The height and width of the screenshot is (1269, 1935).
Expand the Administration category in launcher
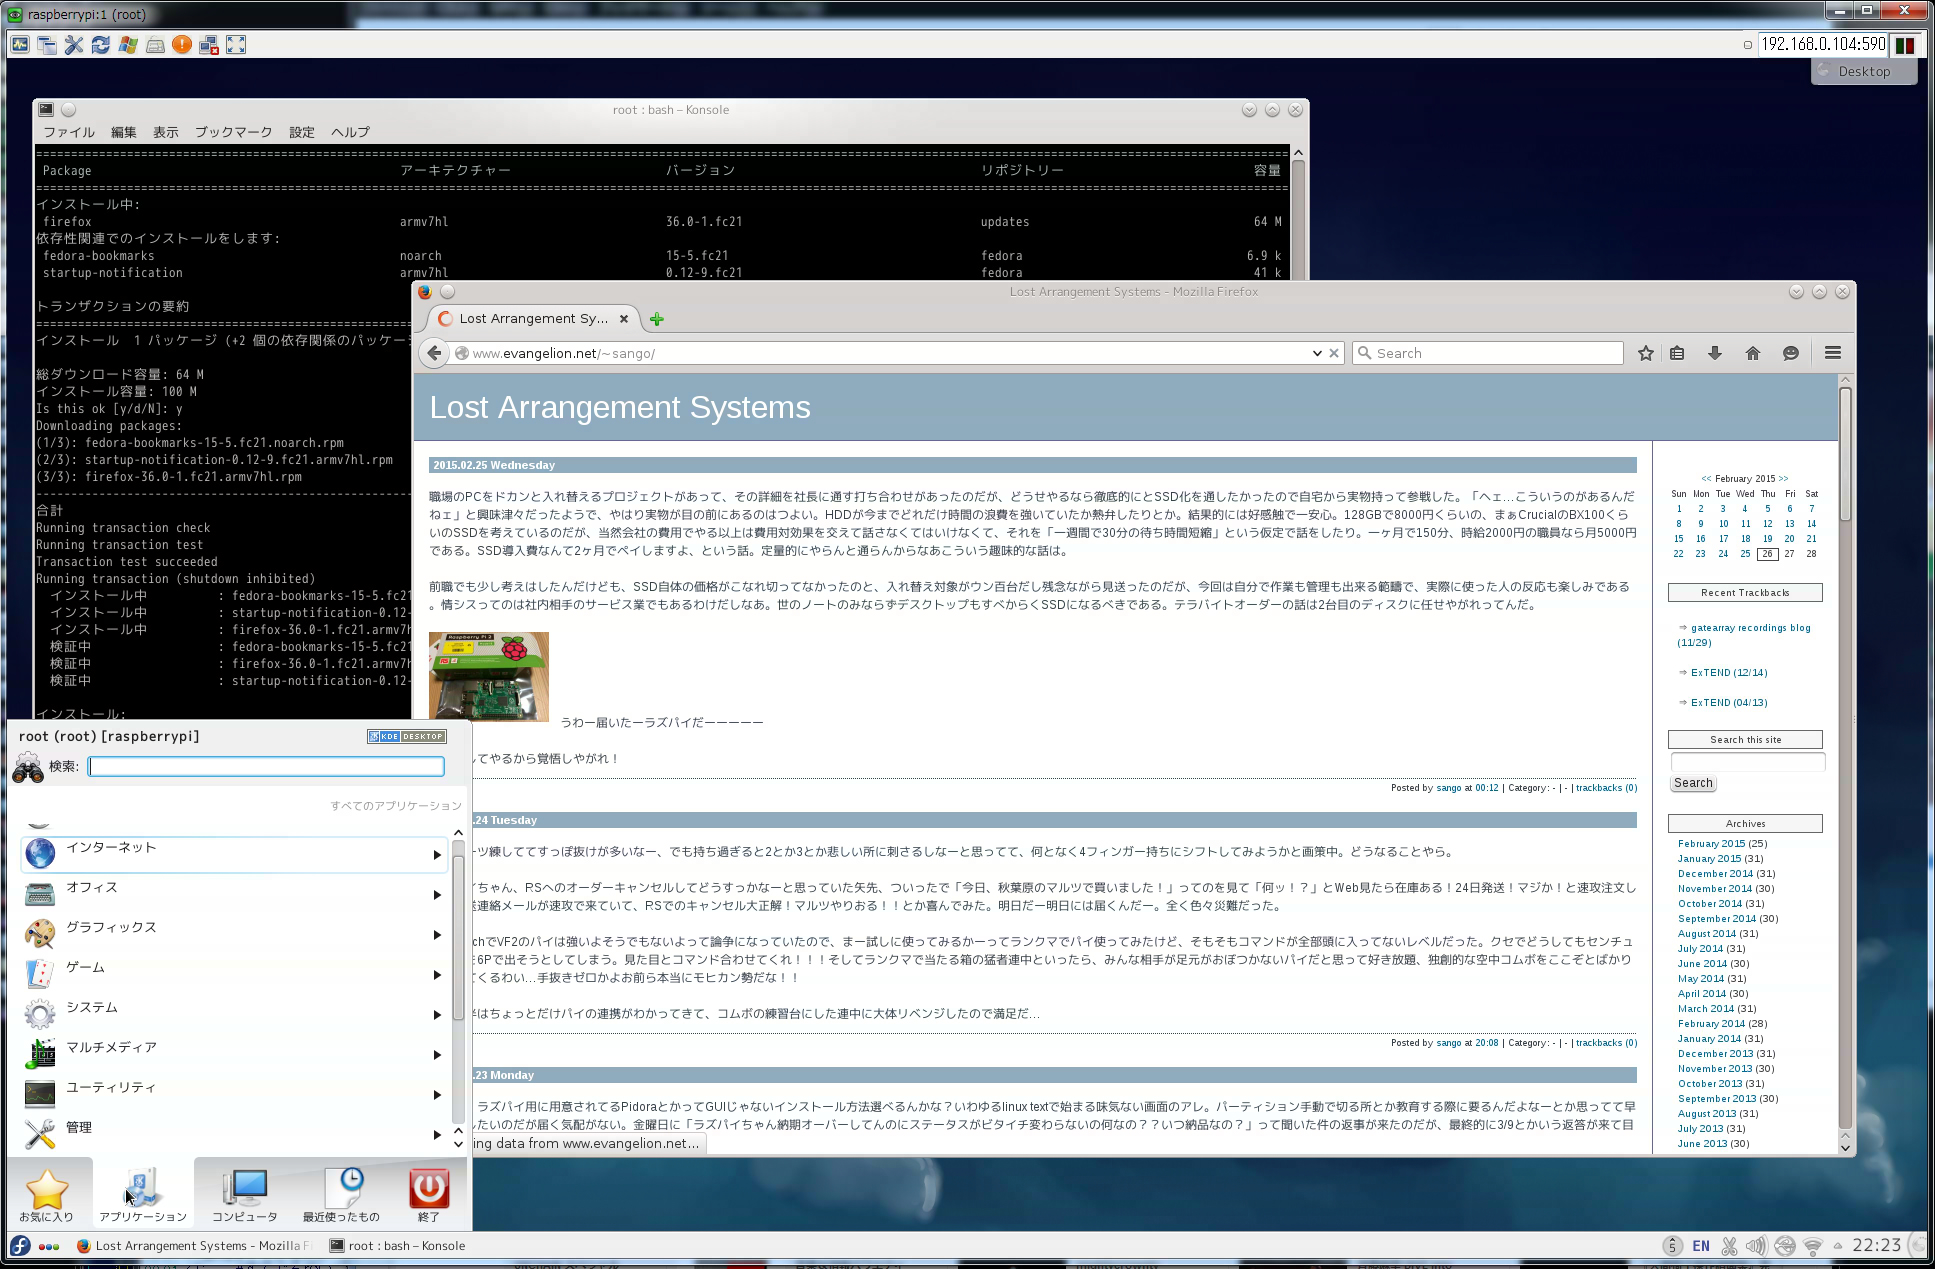point(235,1134)
